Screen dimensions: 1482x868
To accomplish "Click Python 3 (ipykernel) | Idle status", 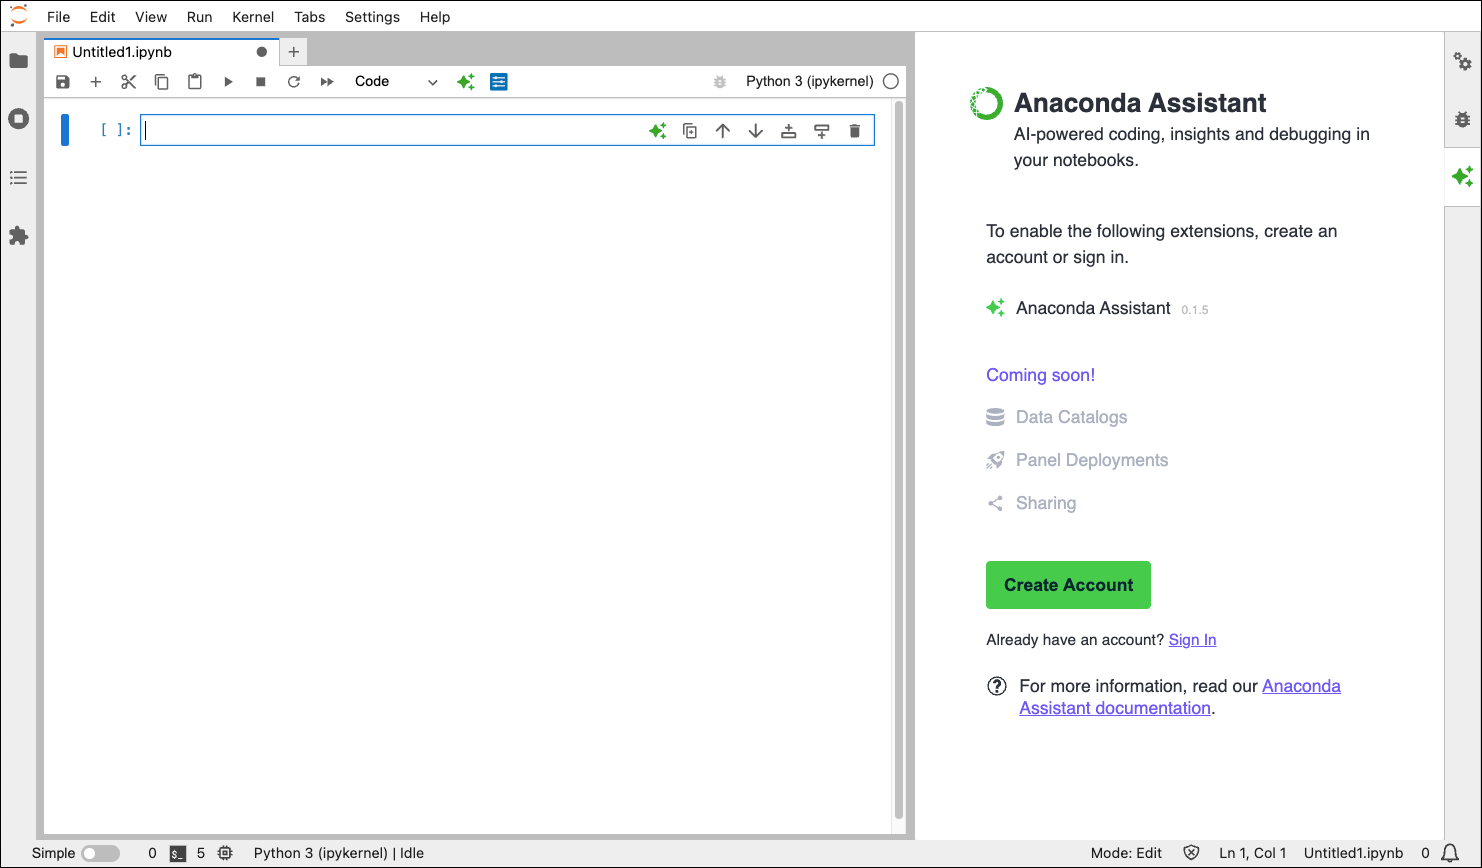I will point(339,853).
